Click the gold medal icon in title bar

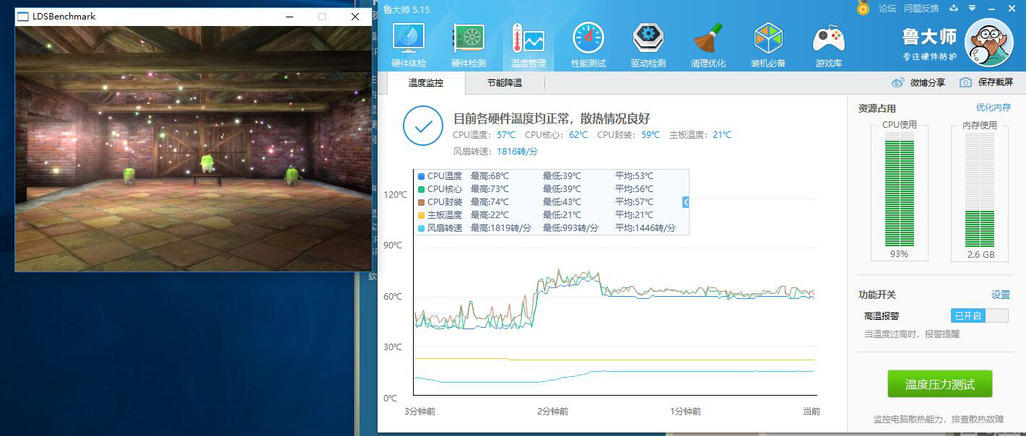pyautogui.click(x=864, y=9)
